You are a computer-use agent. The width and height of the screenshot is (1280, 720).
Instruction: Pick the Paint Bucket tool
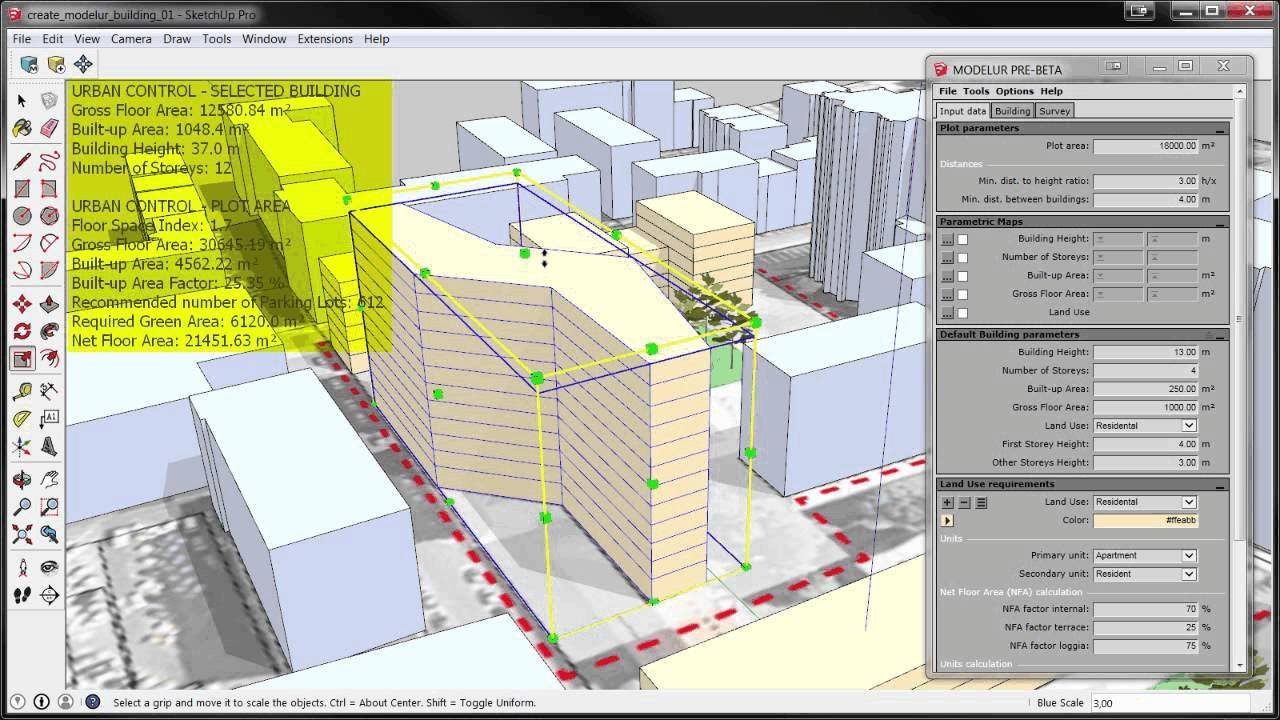[22, 129]
